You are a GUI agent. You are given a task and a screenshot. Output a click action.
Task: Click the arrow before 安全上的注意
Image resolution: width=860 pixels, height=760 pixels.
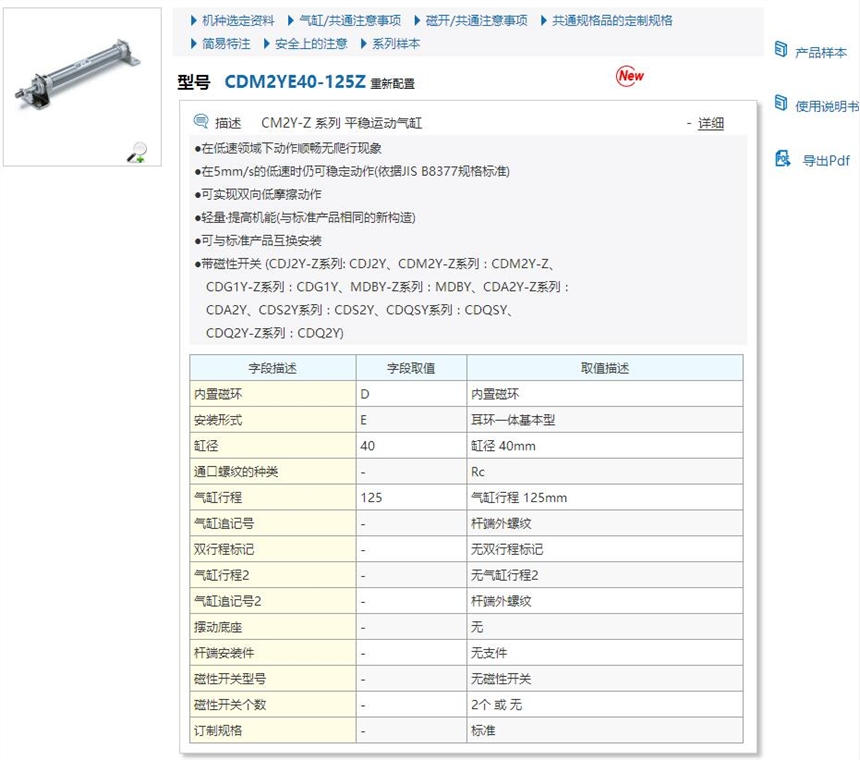pyautogui.click(x=267, y=44)
